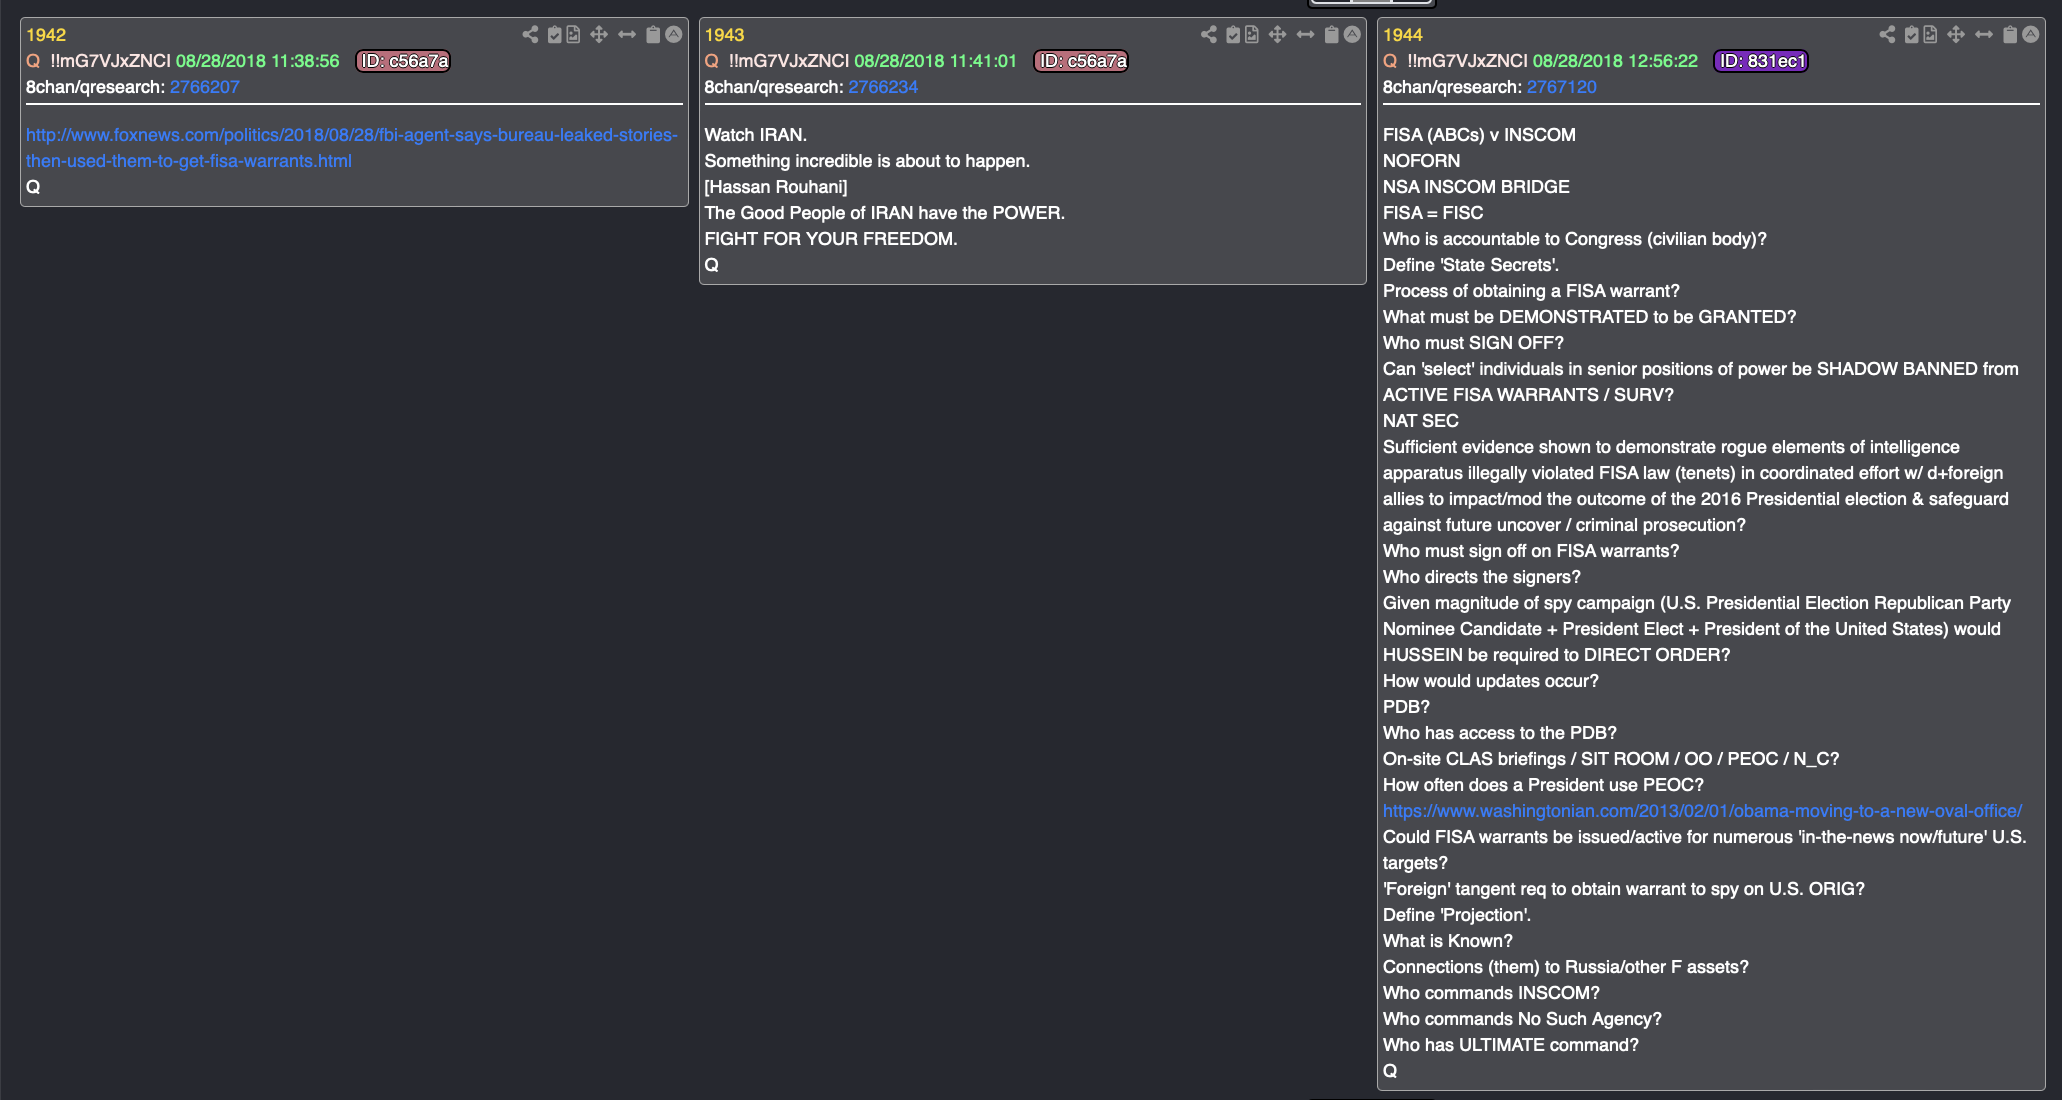2062x1100 pixels.
Task: Click the share icon on post 1944
Action: point(1887,35)
